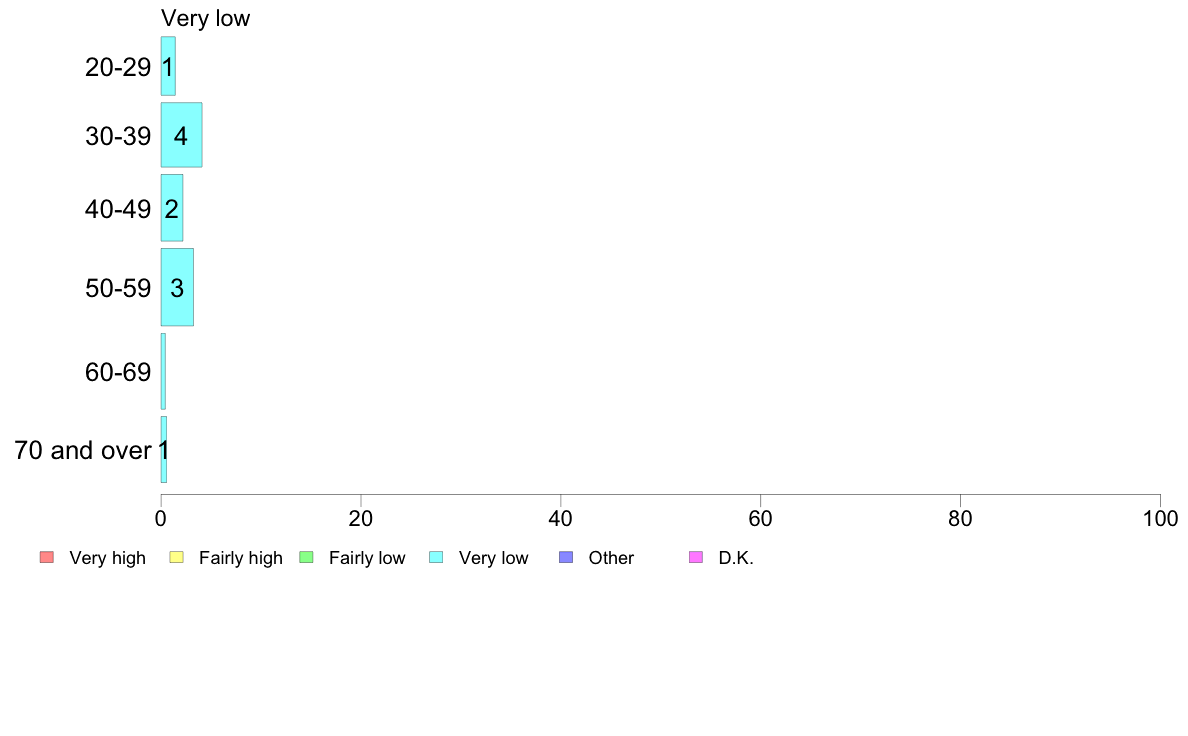Click the Other legend label text

pyautogui.click(x=611, y=558)
